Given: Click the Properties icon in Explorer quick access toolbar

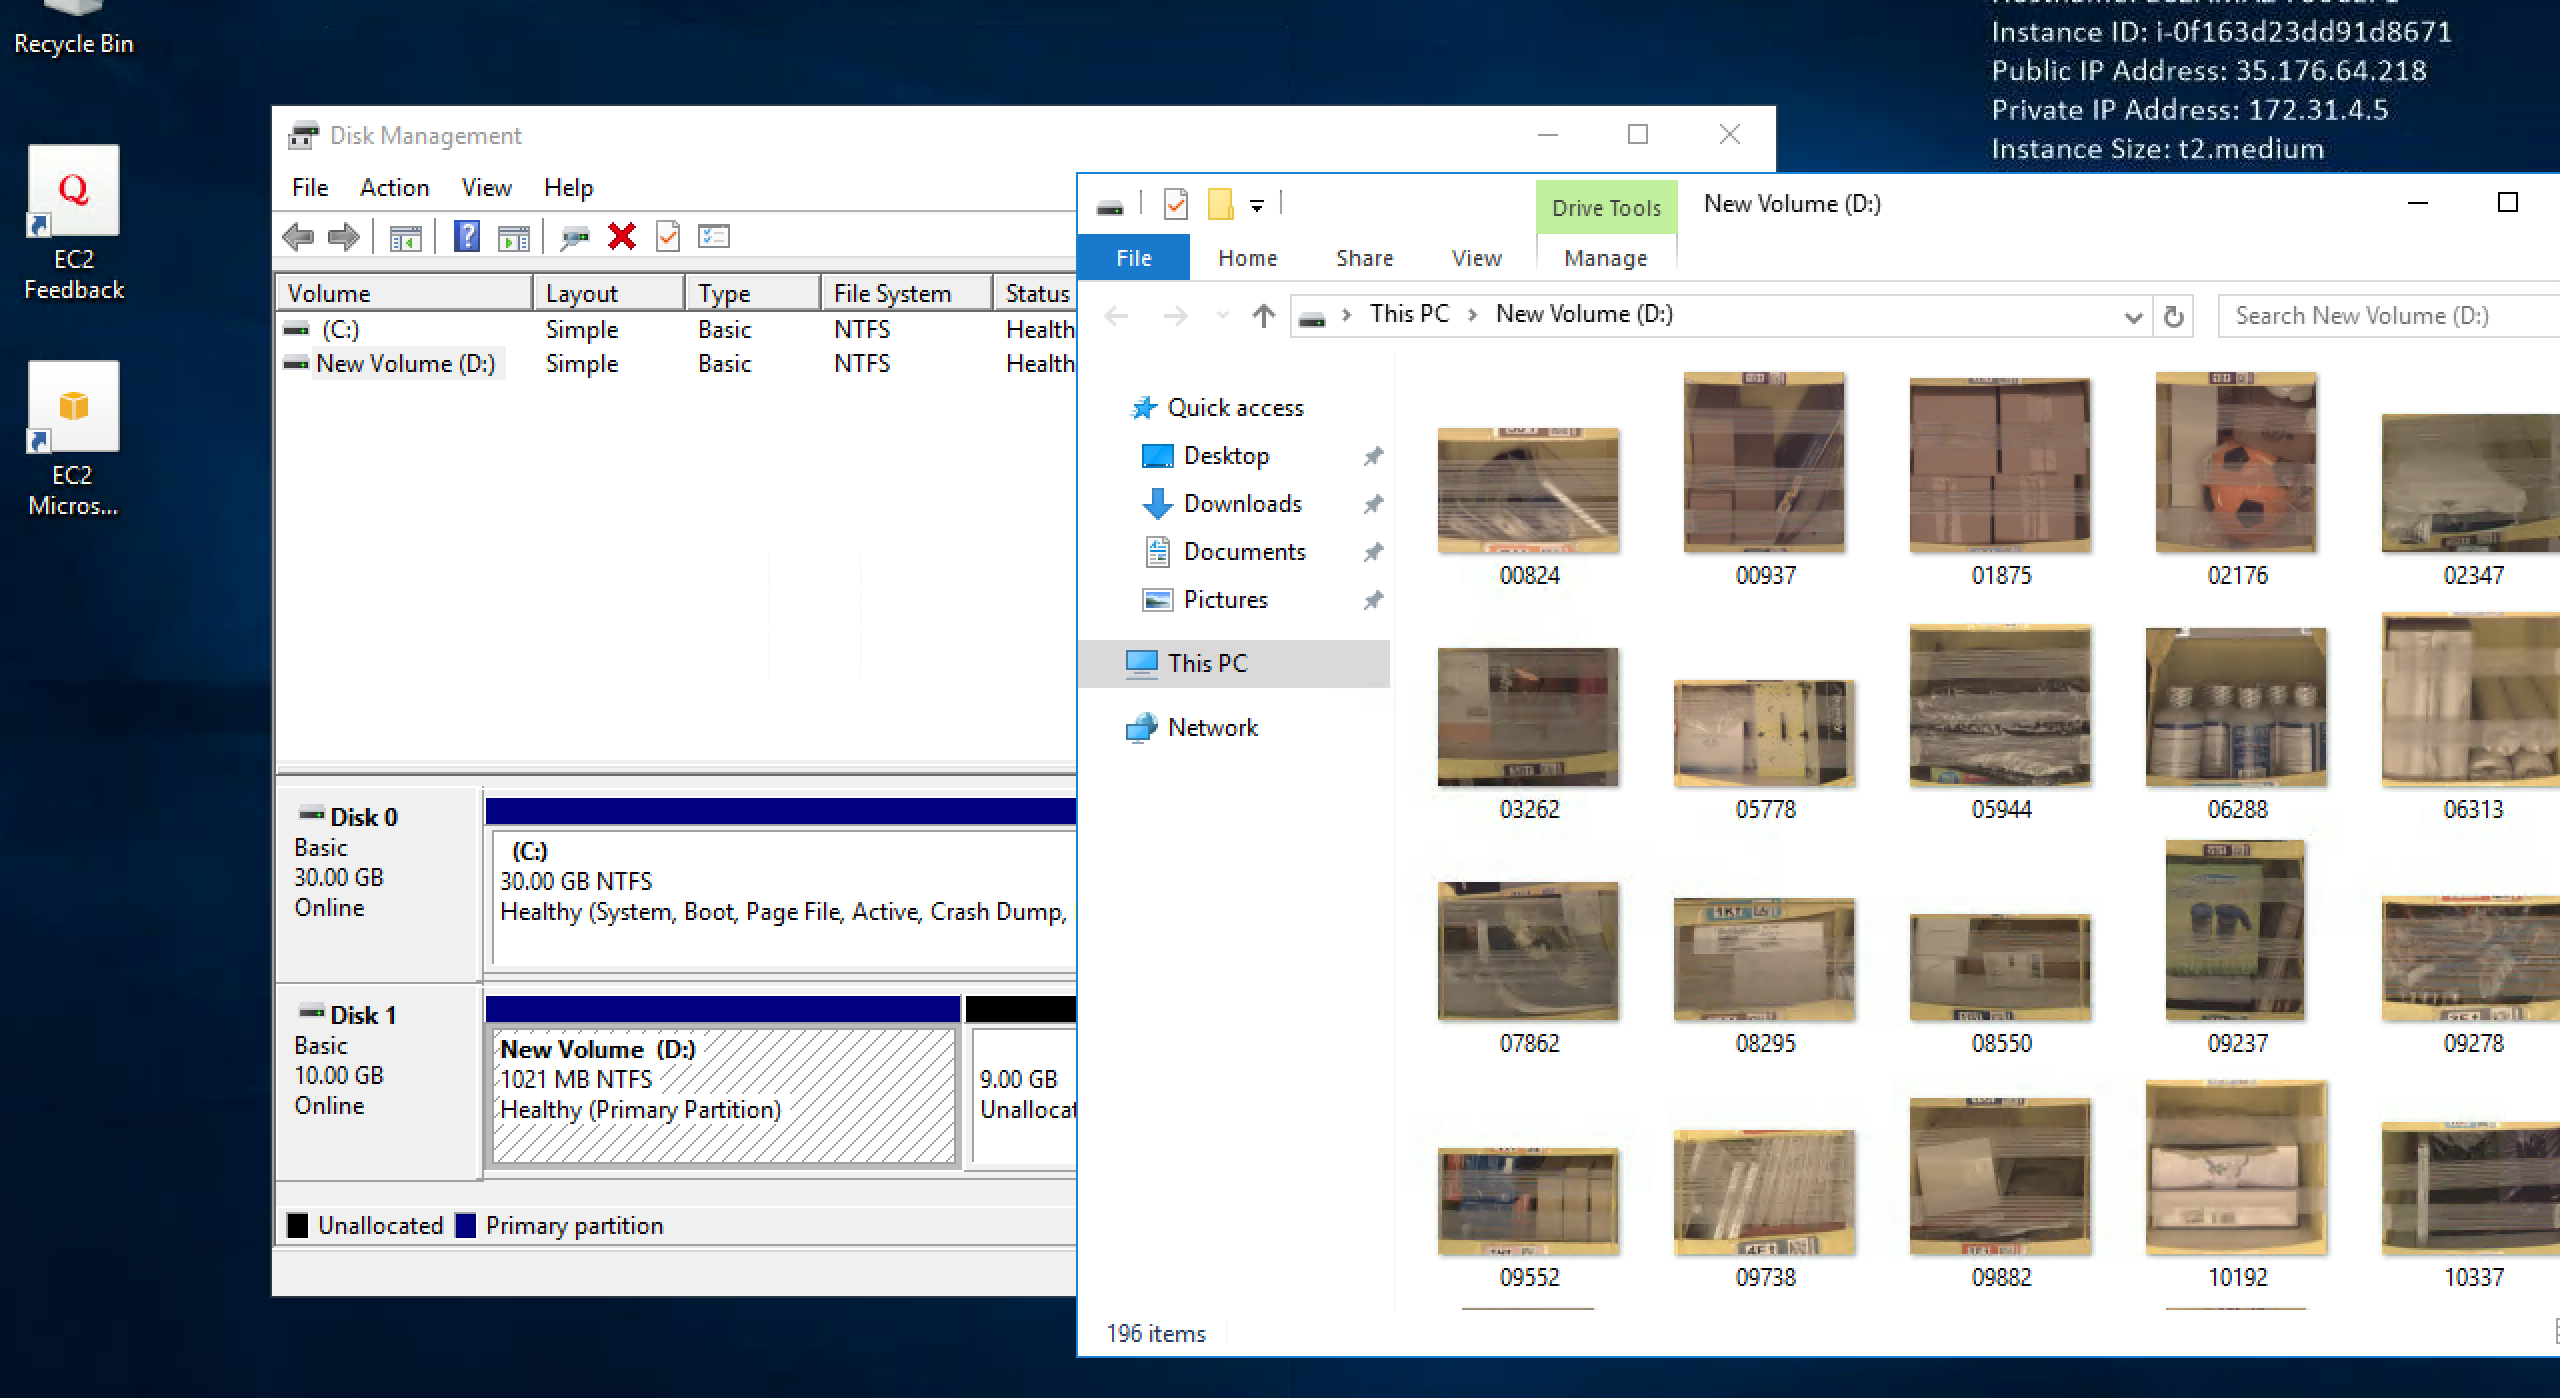Looking at the screenshot, I should tap(1176, 204).
